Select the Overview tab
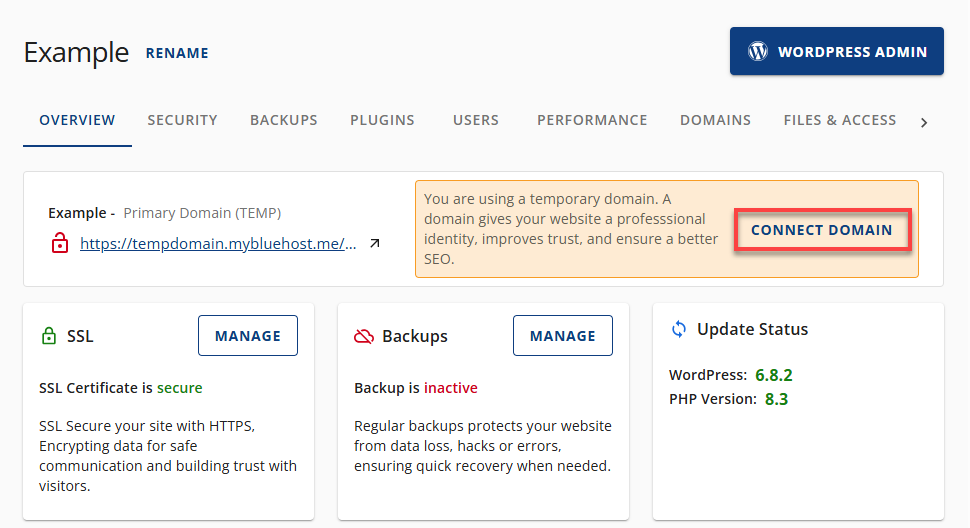This screenshot has height=528, width=970. pos(77,120)
